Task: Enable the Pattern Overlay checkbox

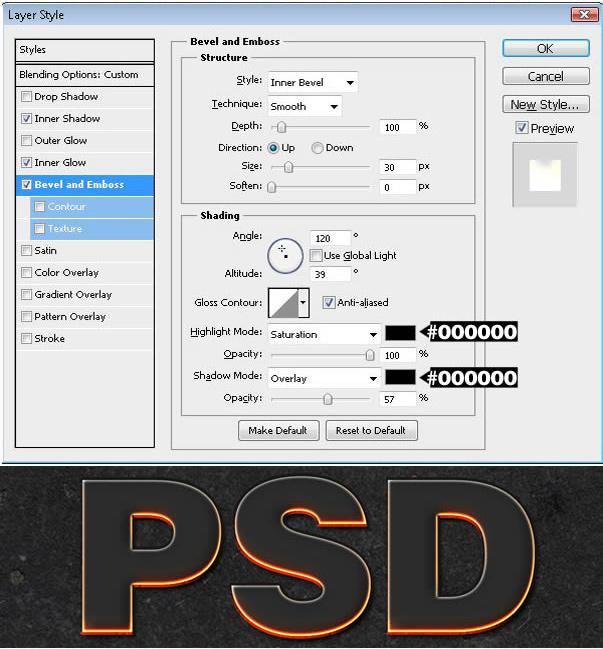Action: point(26,317)
